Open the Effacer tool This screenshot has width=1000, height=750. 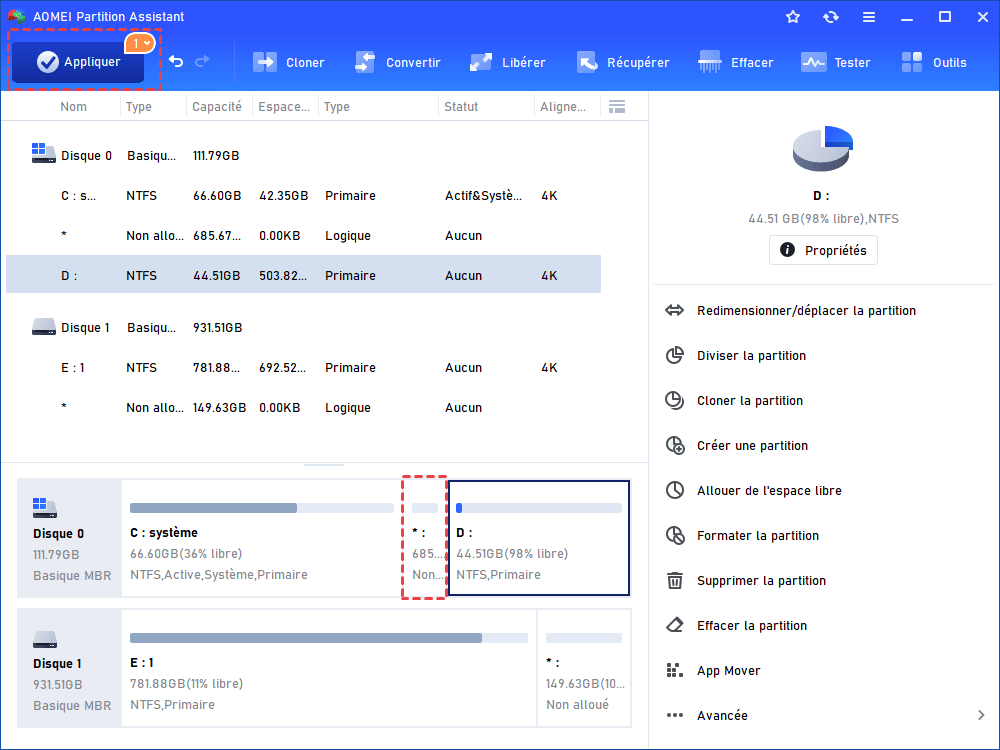pos(735,62)
